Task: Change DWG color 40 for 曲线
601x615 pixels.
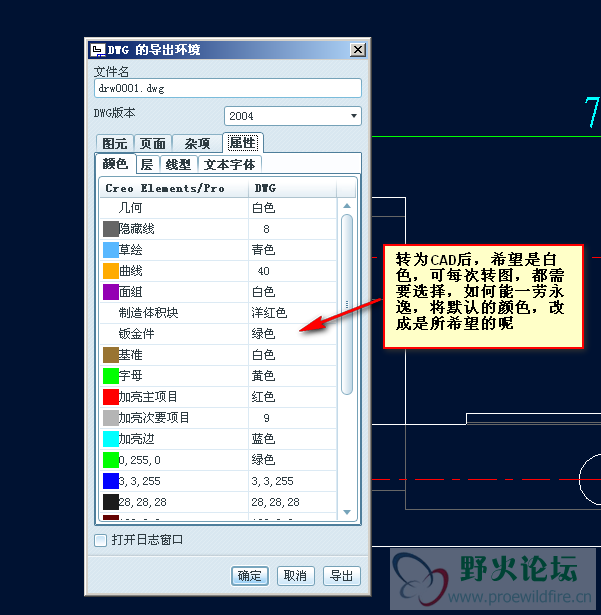Action: coord(292,271)
